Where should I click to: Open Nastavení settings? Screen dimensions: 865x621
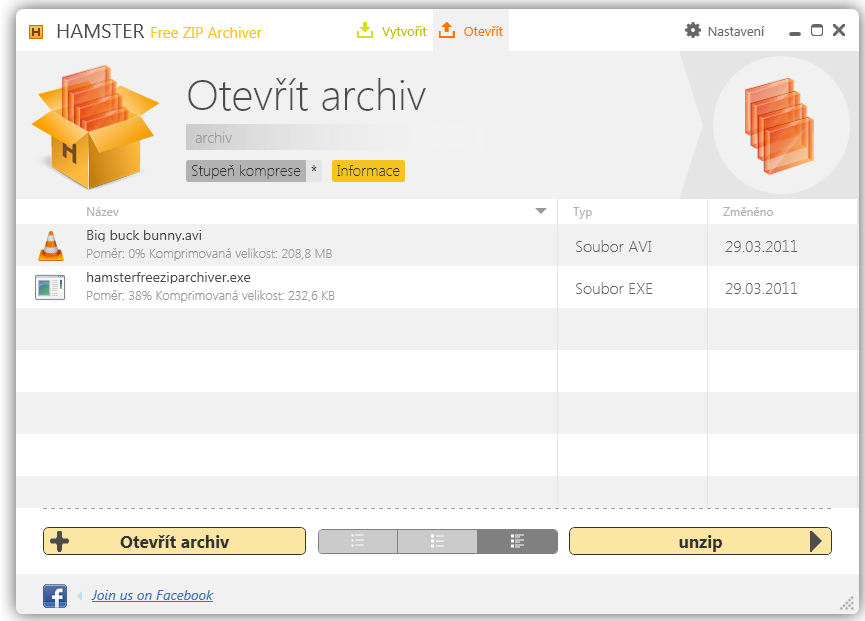pyautogui.click(x=724, y=31)
